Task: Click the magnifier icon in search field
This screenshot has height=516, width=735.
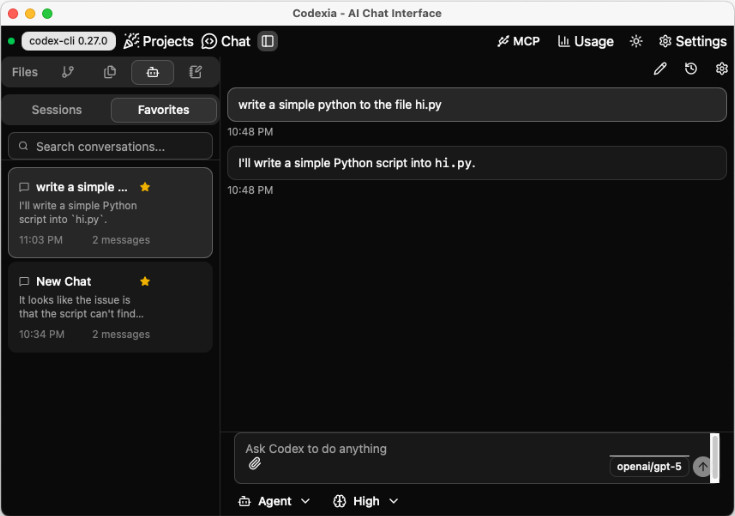Action: click(23, 146)
